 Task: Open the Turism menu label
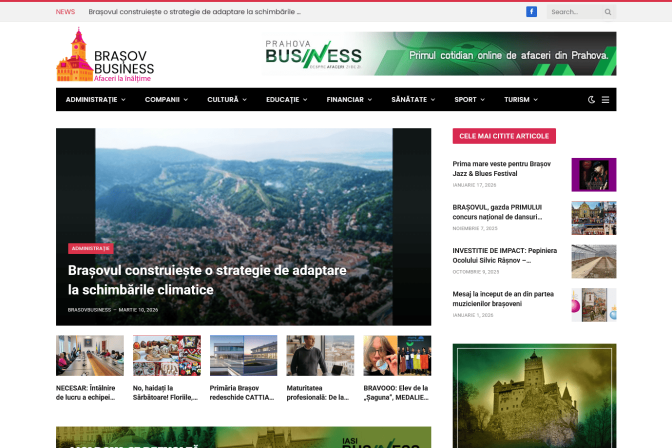click(517, 99)
